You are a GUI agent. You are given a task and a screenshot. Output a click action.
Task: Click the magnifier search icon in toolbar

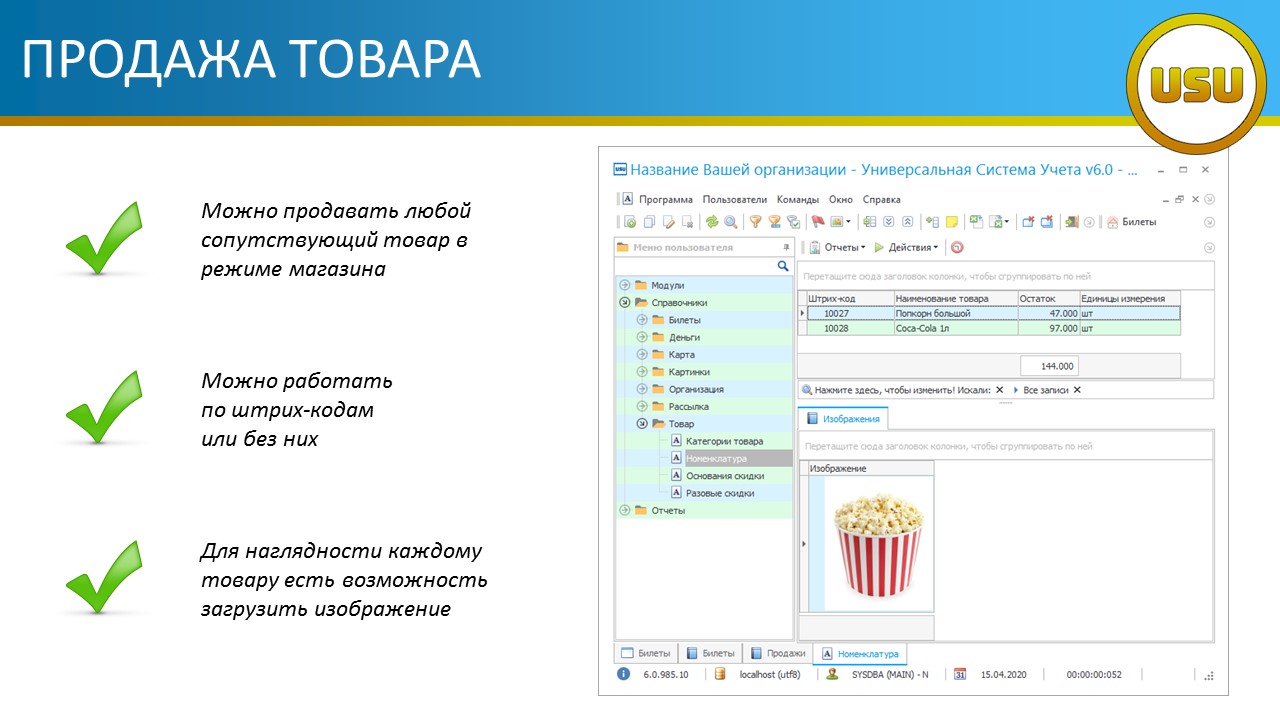pos(731,222)
